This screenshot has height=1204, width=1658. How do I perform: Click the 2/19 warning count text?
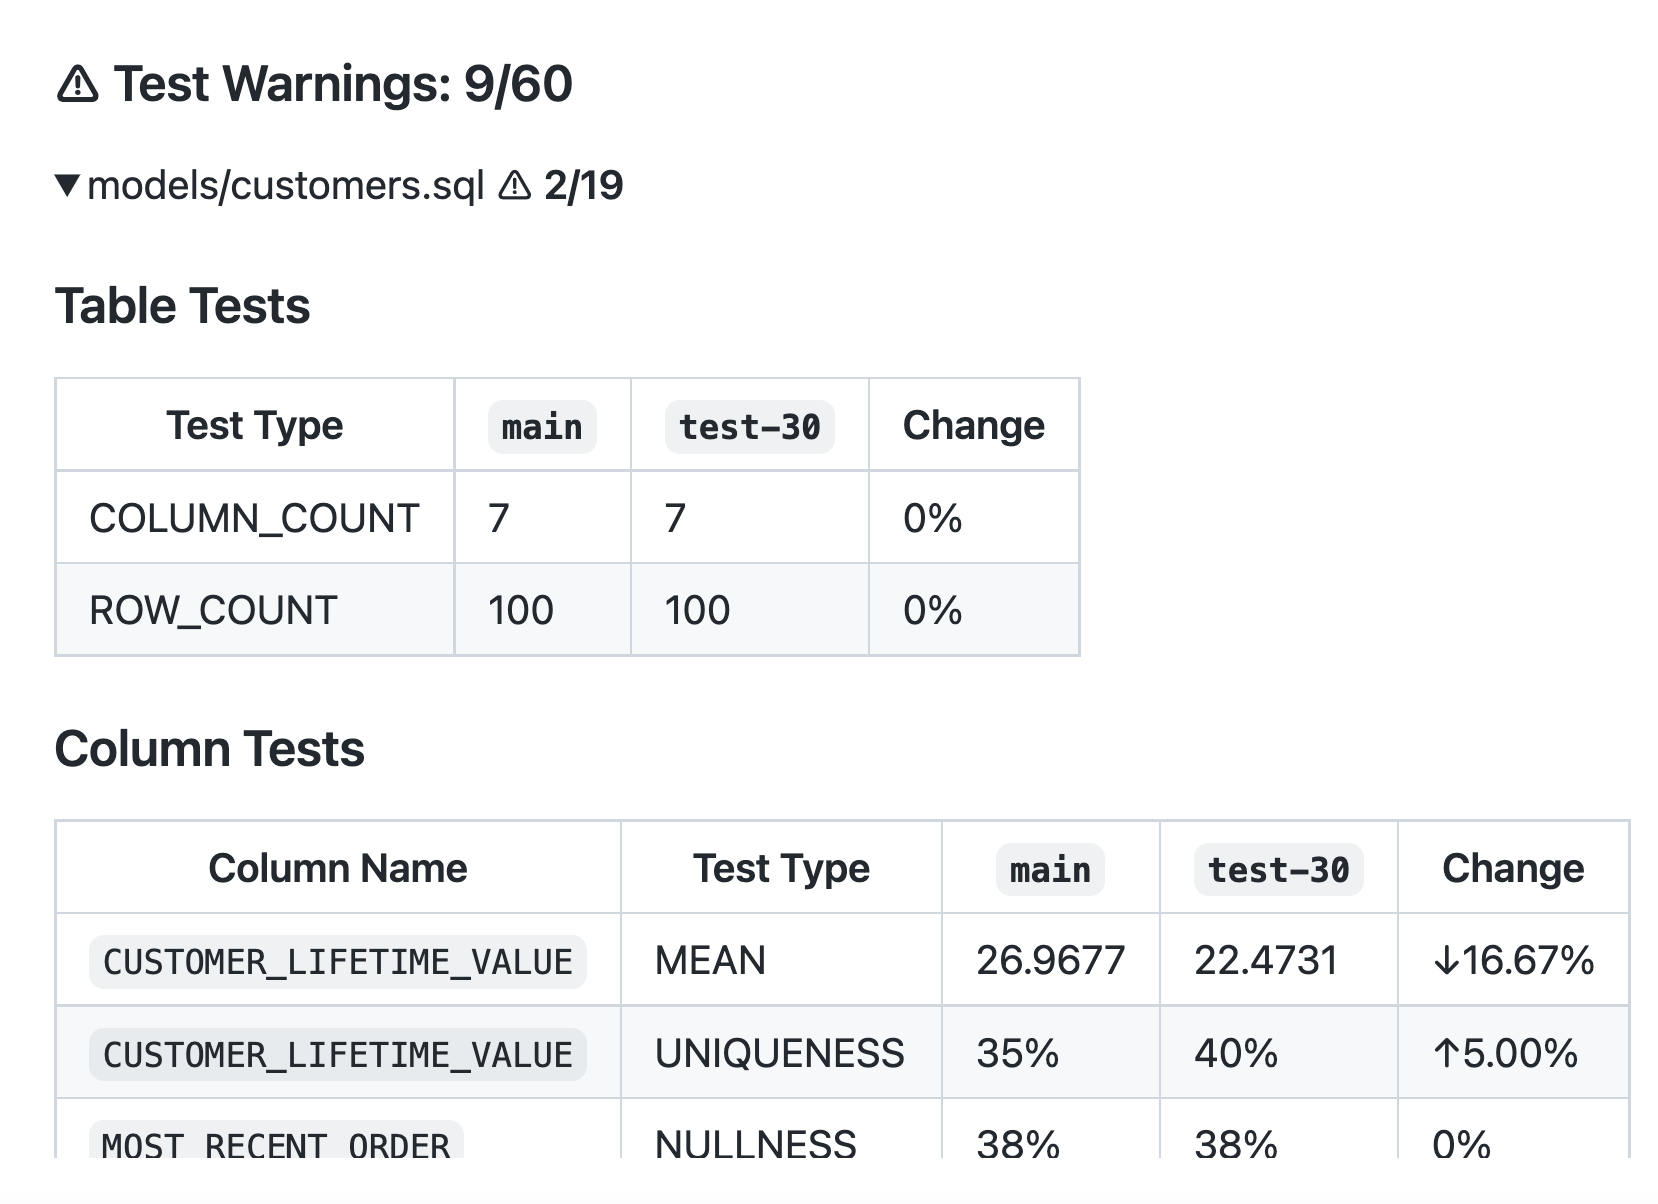tap(584, 185)
